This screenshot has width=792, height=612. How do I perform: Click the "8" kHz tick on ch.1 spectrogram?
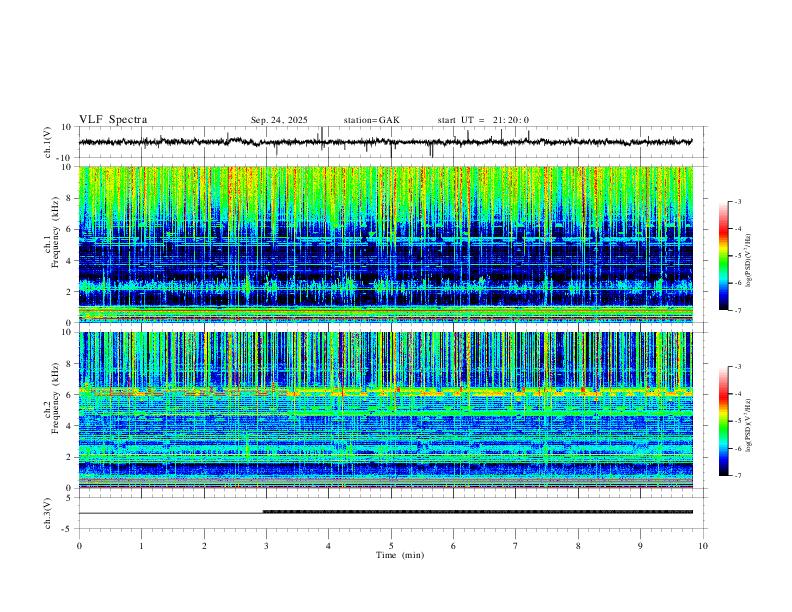[70, 198]
